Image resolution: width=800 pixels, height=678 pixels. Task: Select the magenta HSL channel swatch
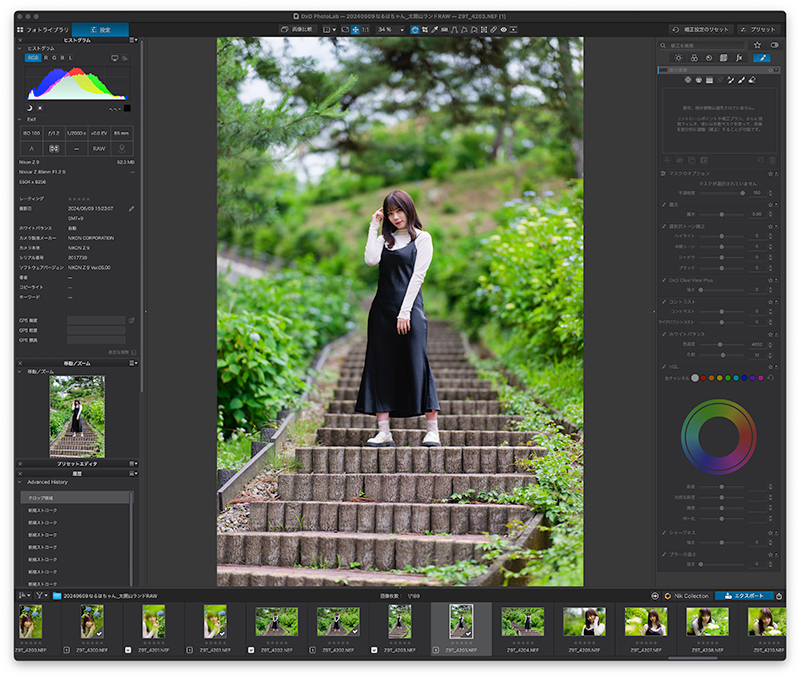[x=761, y=378]
